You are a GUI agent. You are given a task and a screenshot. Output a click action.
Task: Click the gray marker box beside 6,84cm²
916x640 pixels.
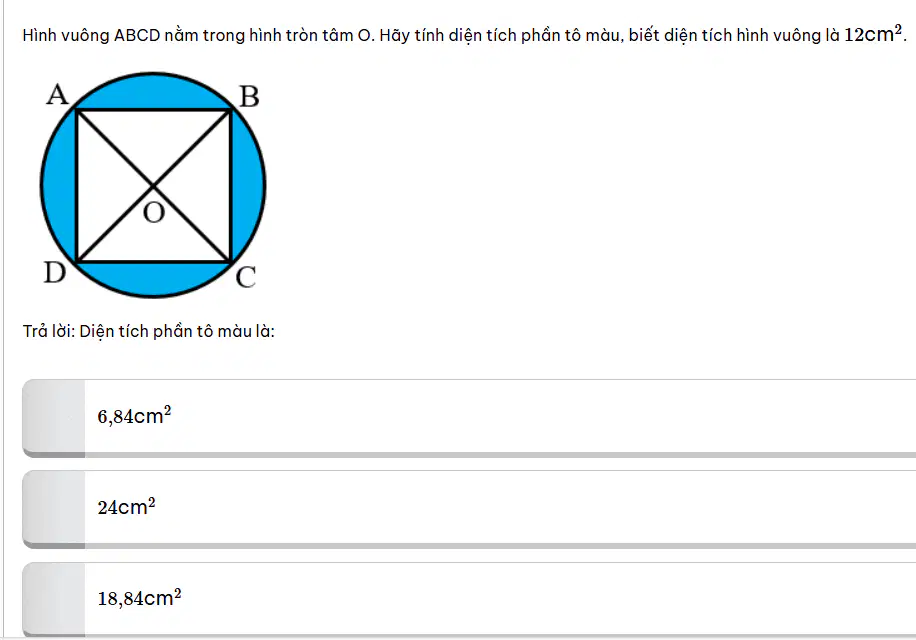point(54,418)
